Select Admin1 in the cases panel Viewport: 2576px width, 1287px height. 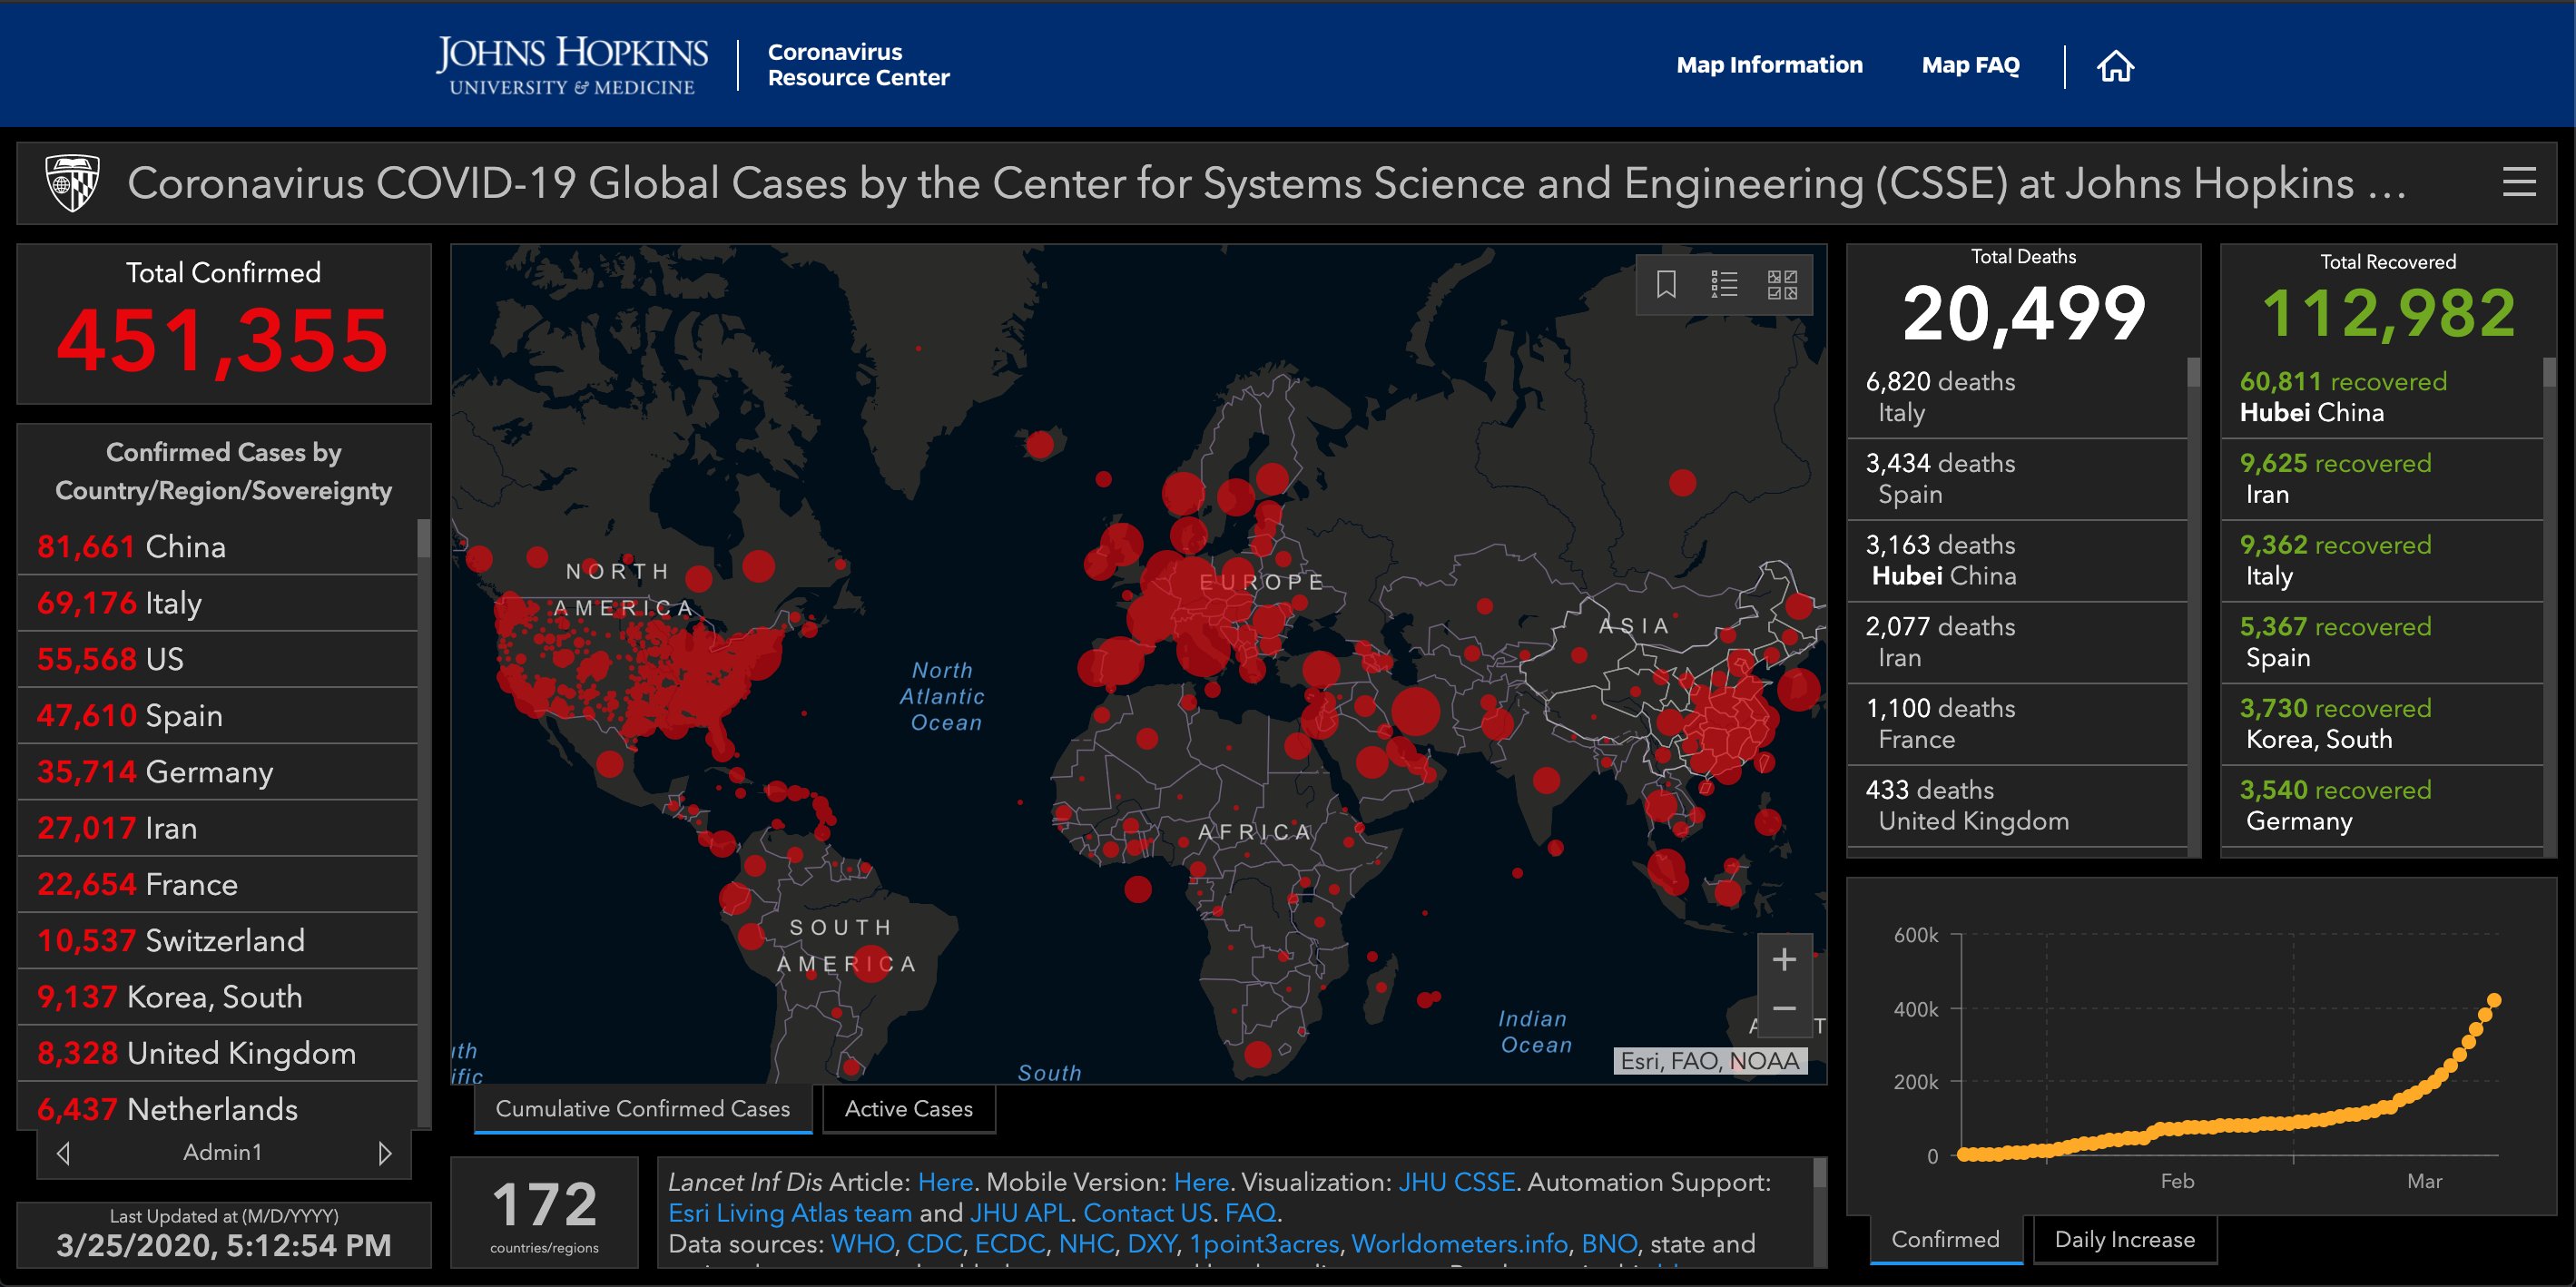[x=222, y=1152]
